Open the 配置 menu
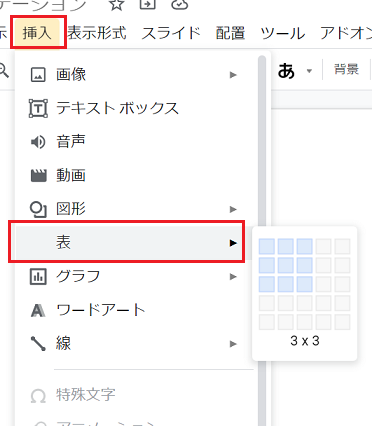The width and height of the screenshot is (372, 426). pos(230,33)
